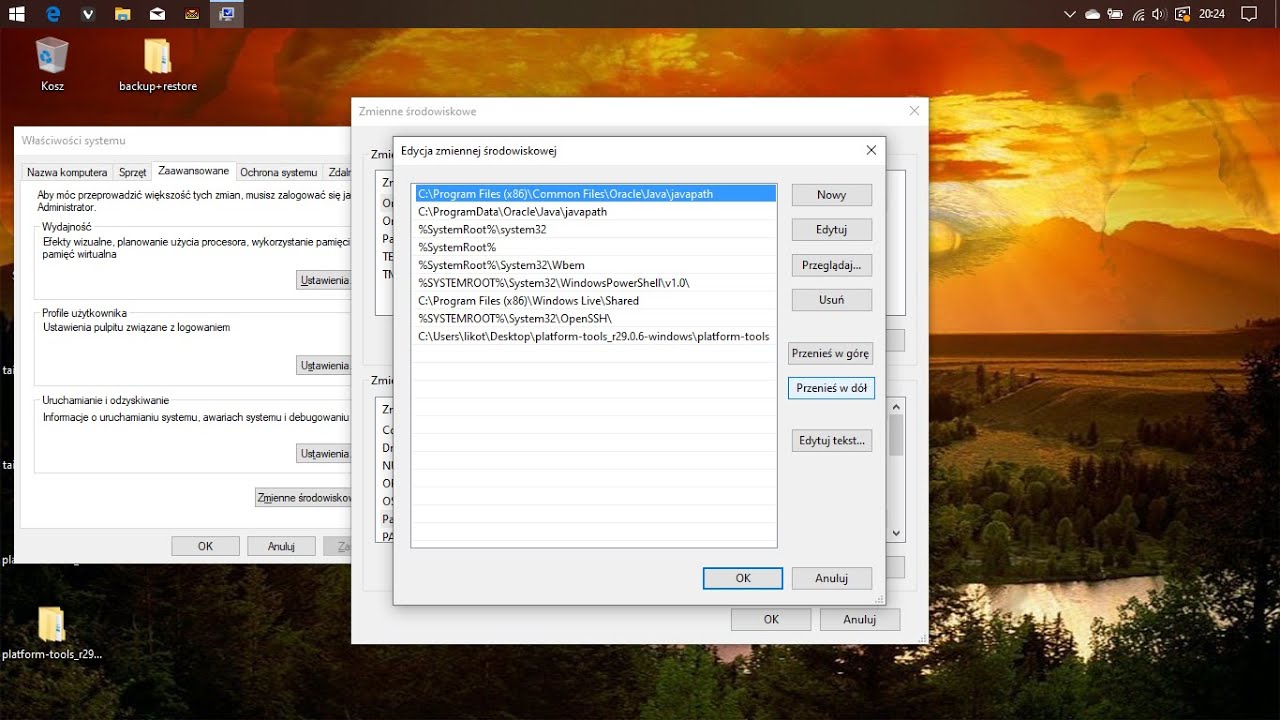Open the OneDrive cloud tray icon
This screenshot has width=1280, height=720.
point(1092,14)
